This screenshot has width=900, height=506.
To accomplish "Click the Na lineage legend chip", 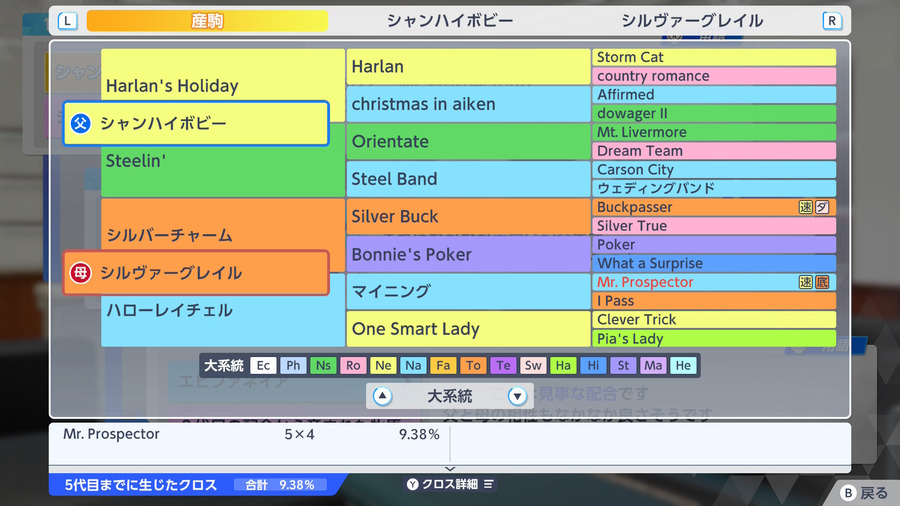I will pyautogui.click(x=413, y=365).
